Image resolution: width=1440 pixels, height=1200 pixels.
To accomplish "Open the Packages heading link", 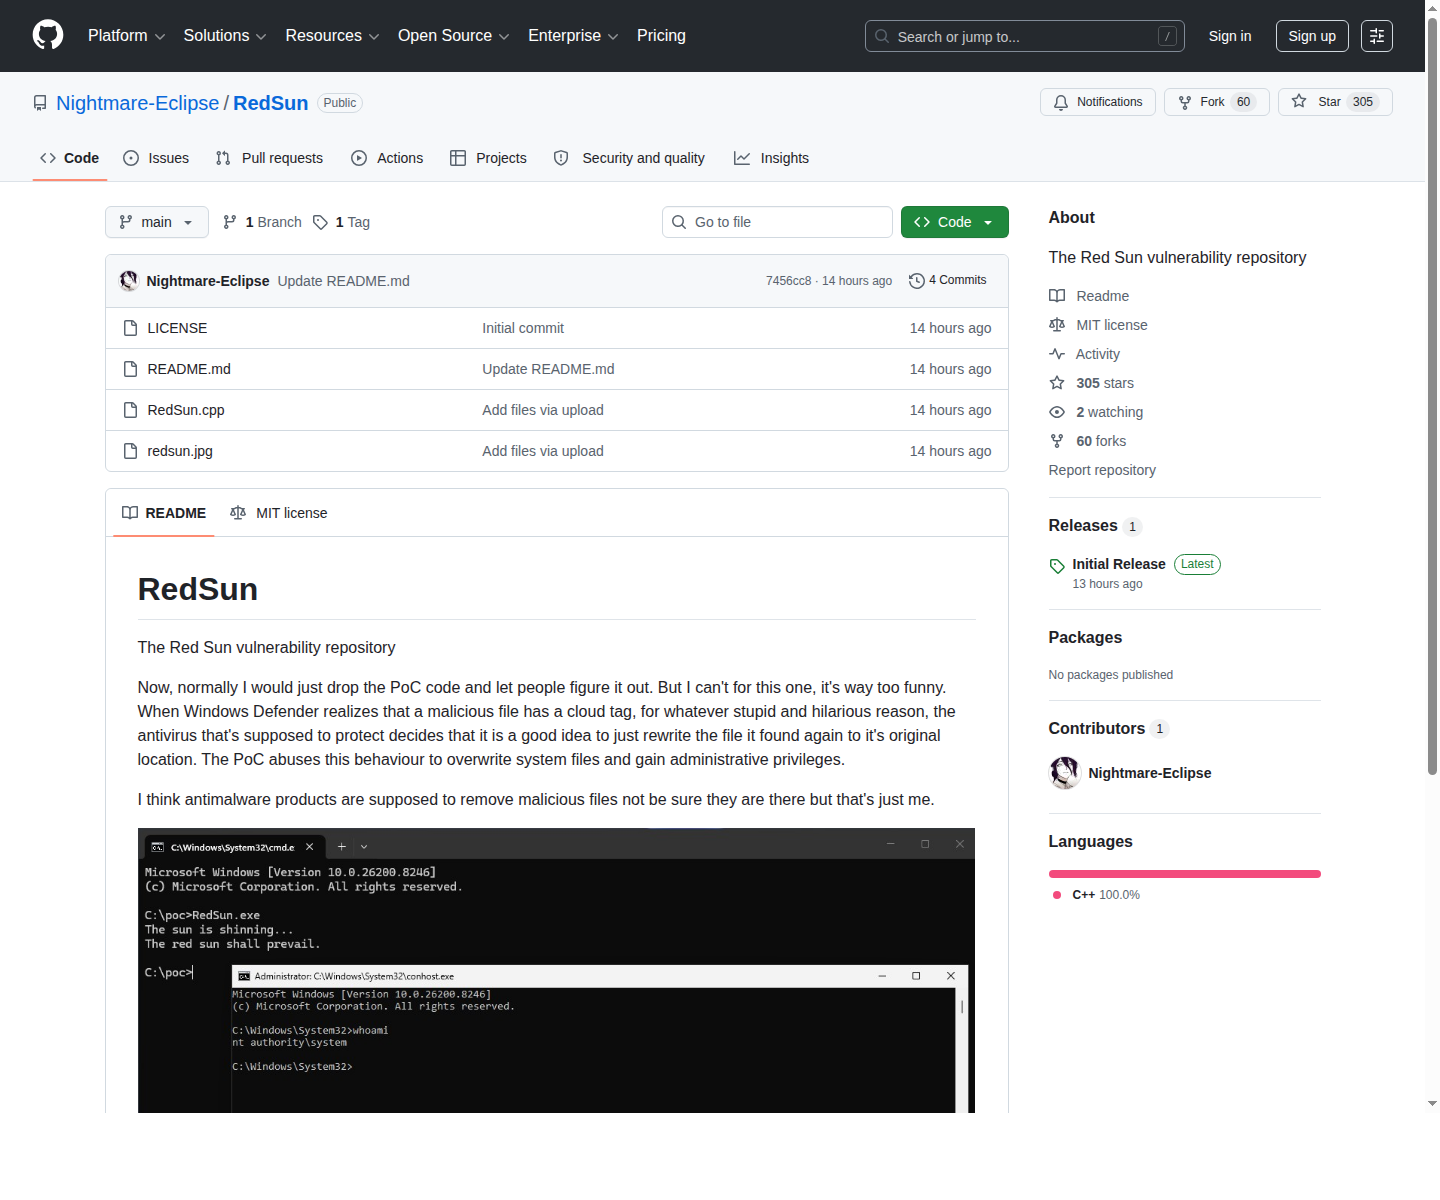I will coord(1085,638).
